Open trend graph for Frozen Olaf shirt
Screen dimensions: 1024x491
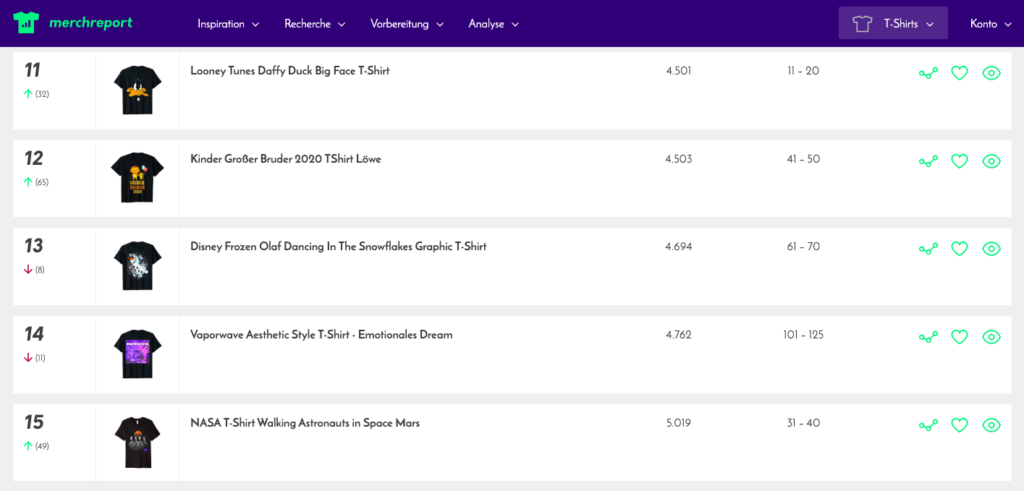928,249
